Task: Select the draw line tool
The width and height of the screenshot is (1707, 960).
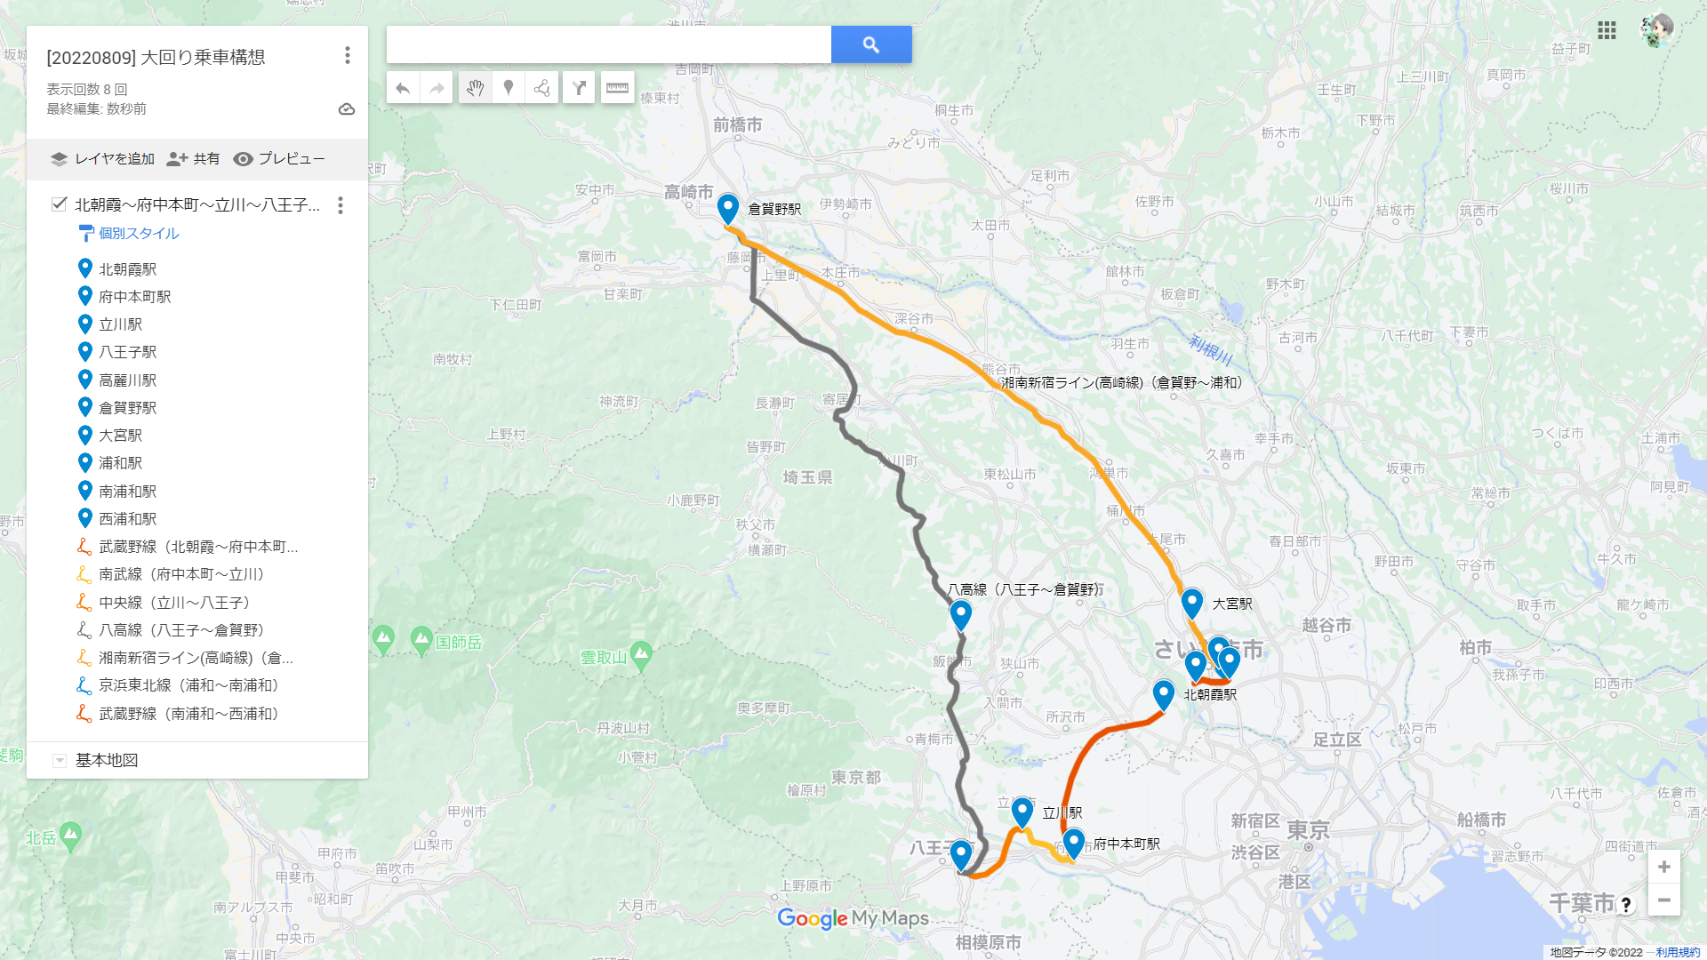Action: 542,88
